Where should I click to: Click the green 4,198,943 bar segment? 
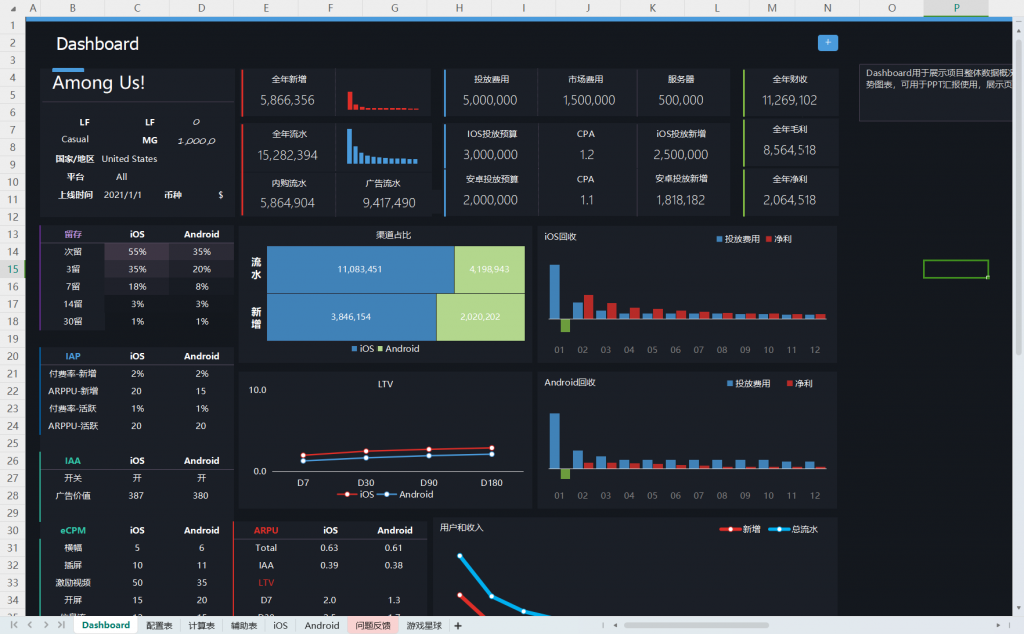(x=490, y=269)
